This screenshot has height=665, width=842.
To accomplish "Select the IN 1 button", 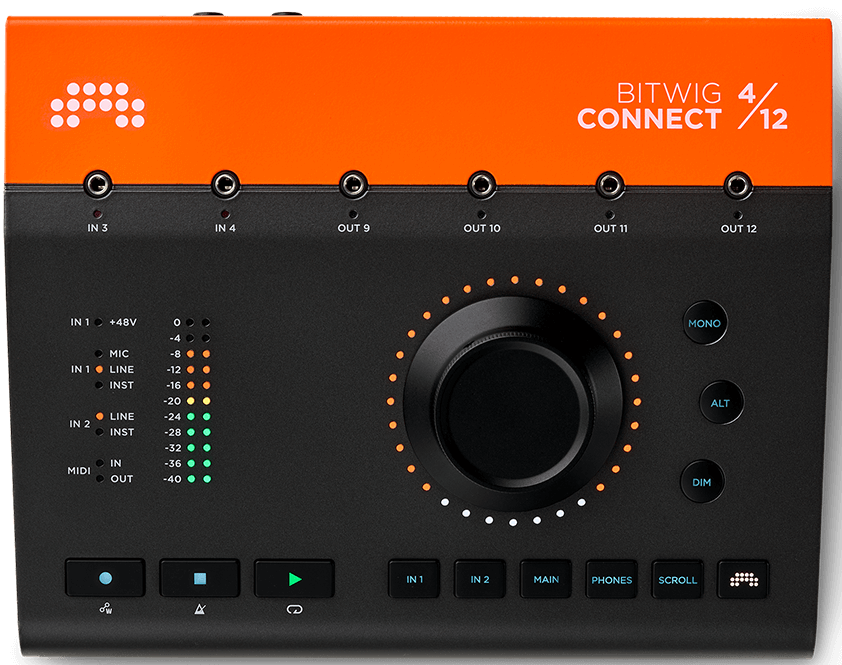I will point(414,579).
